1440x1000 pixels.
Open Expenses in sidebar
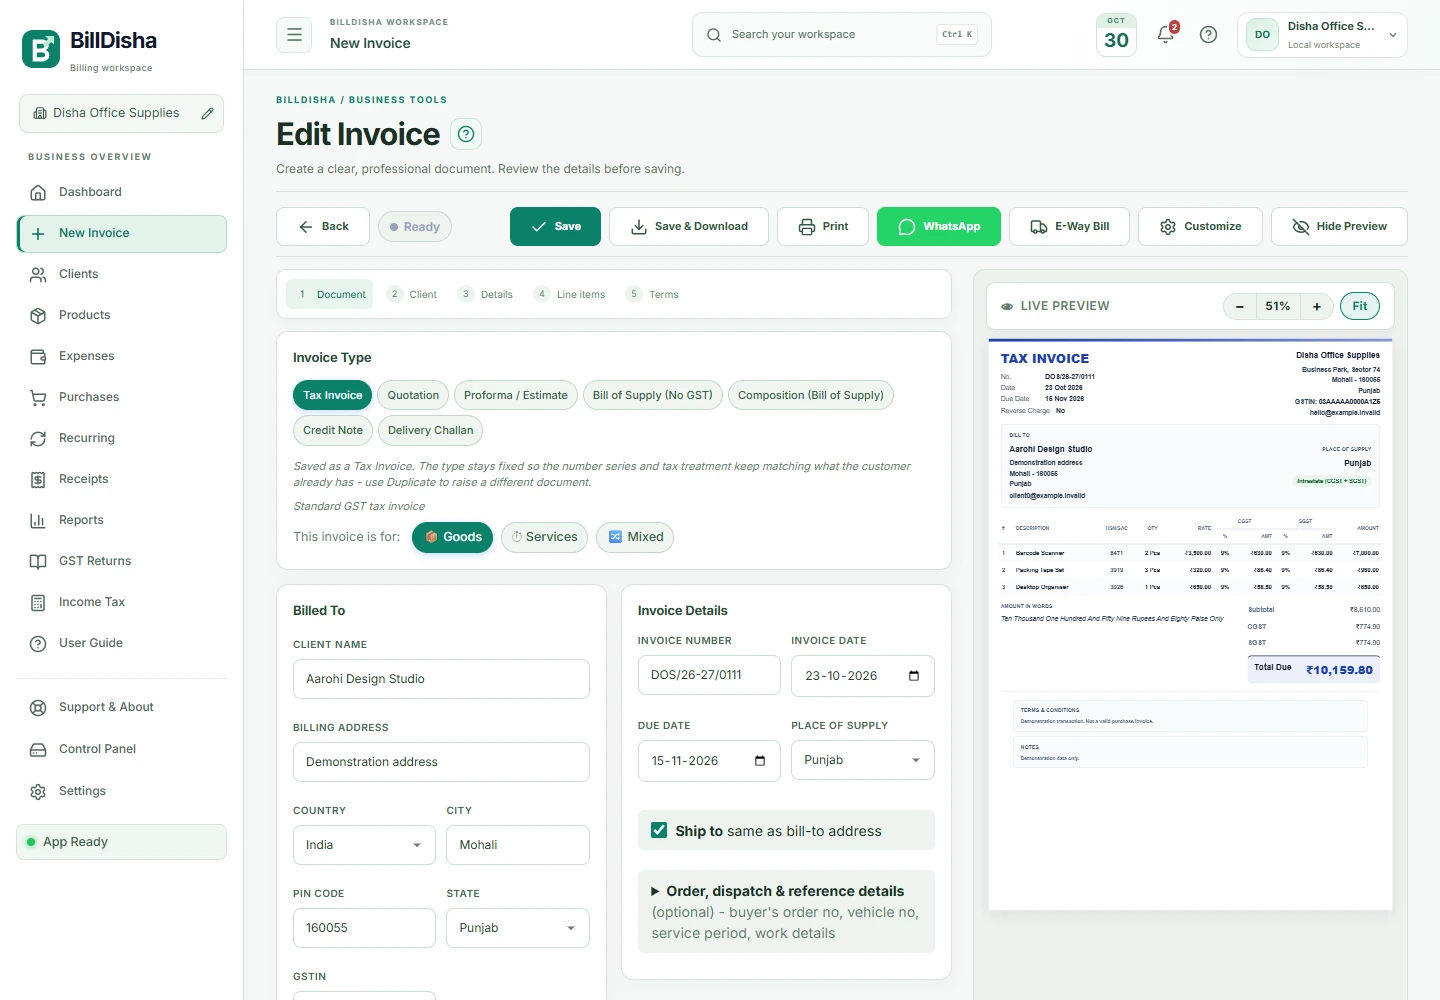coord(122,356)
